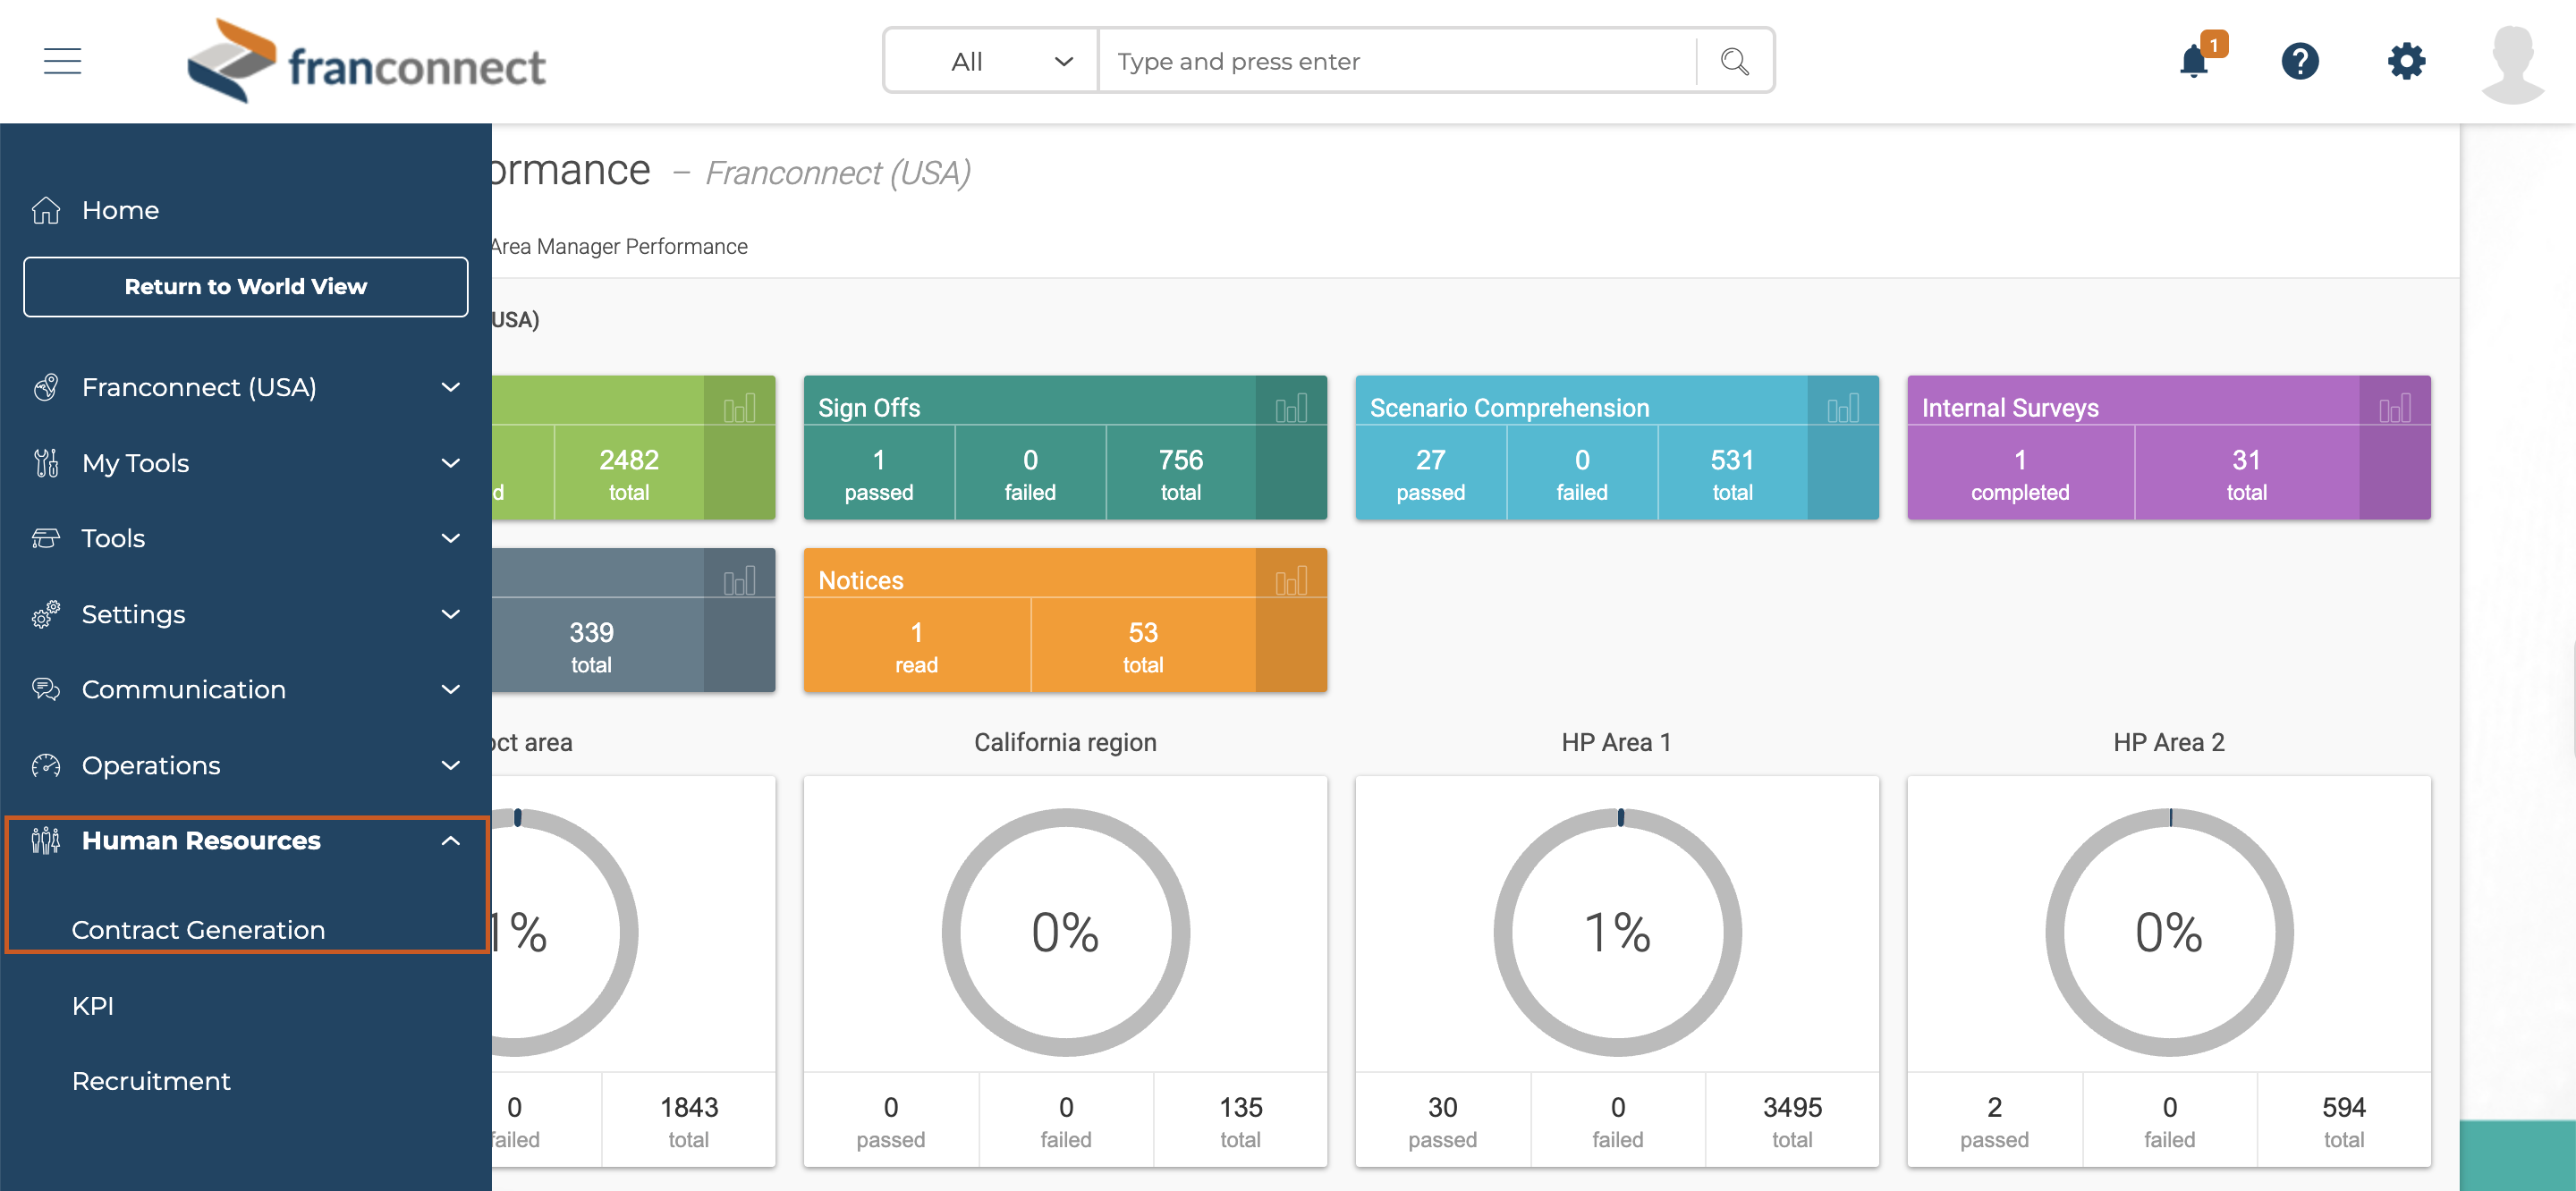Click the HP Area 2 heading

(2169, 742)
